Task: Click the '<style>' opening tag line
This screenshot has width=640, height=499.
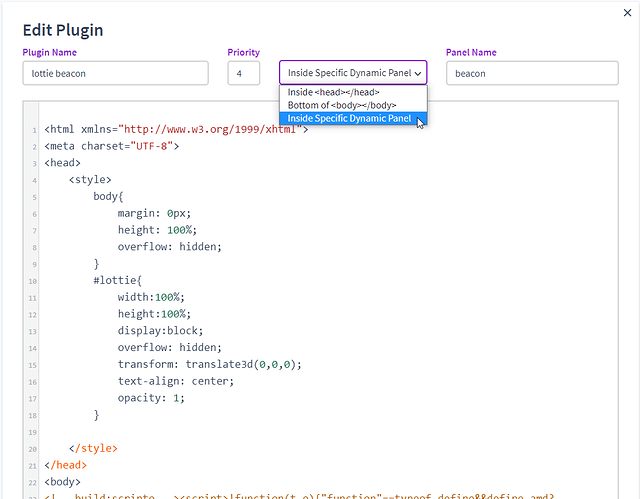Action: click(x=90, y=180)
